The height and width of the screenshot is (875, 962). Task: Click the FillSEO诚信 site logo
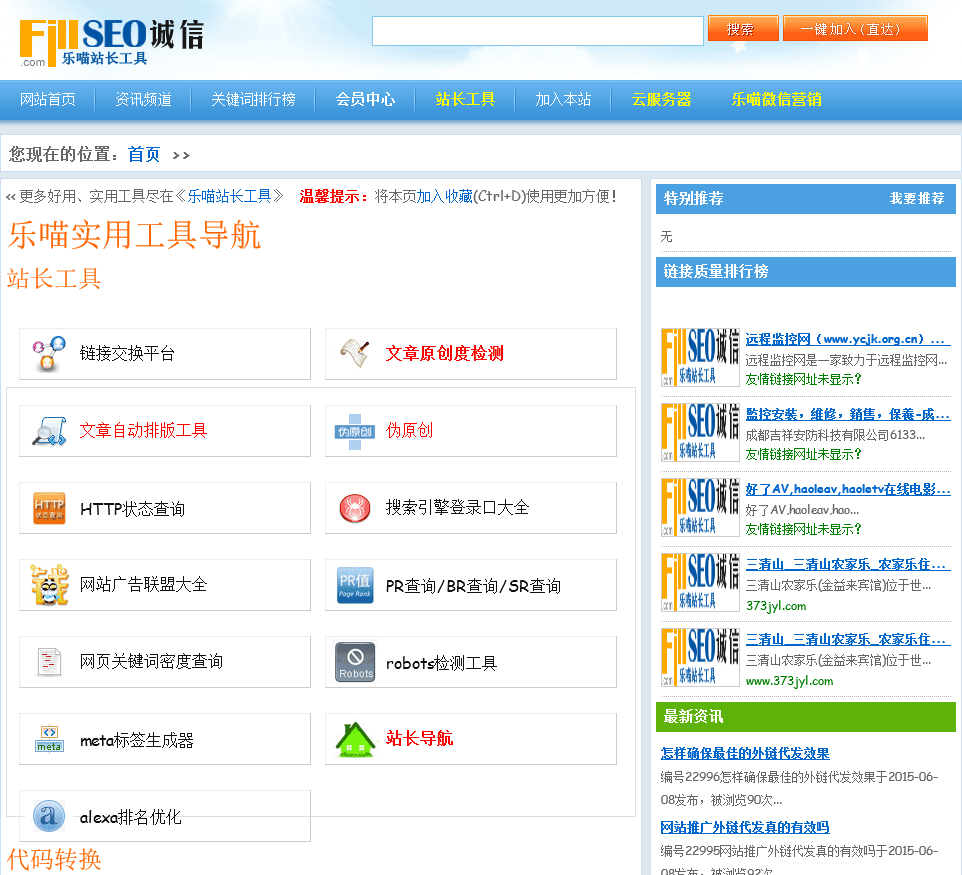click(x=112, y=42)
